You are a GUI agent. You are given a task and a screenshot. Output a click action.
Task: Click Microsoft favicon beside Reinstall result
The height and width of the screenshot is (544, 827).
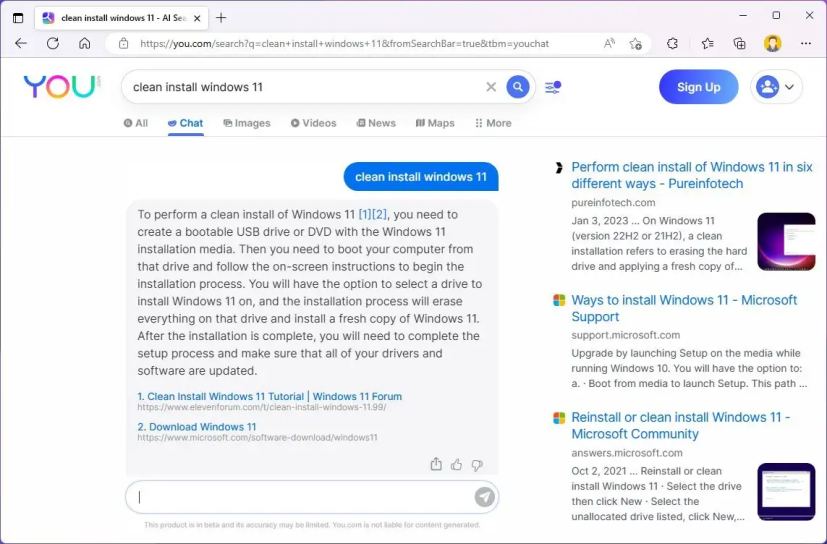(x=559, y=418)
